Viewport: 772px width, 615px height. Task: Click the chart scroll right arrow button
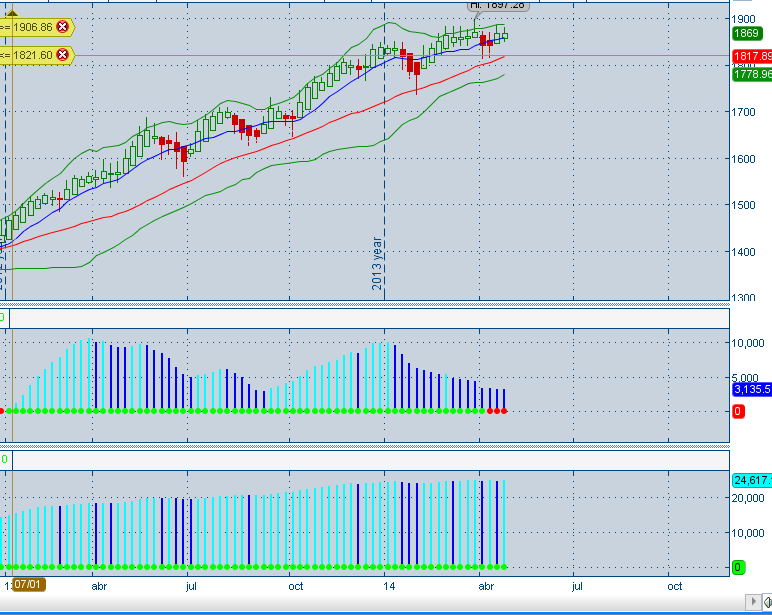click(753, 601)
